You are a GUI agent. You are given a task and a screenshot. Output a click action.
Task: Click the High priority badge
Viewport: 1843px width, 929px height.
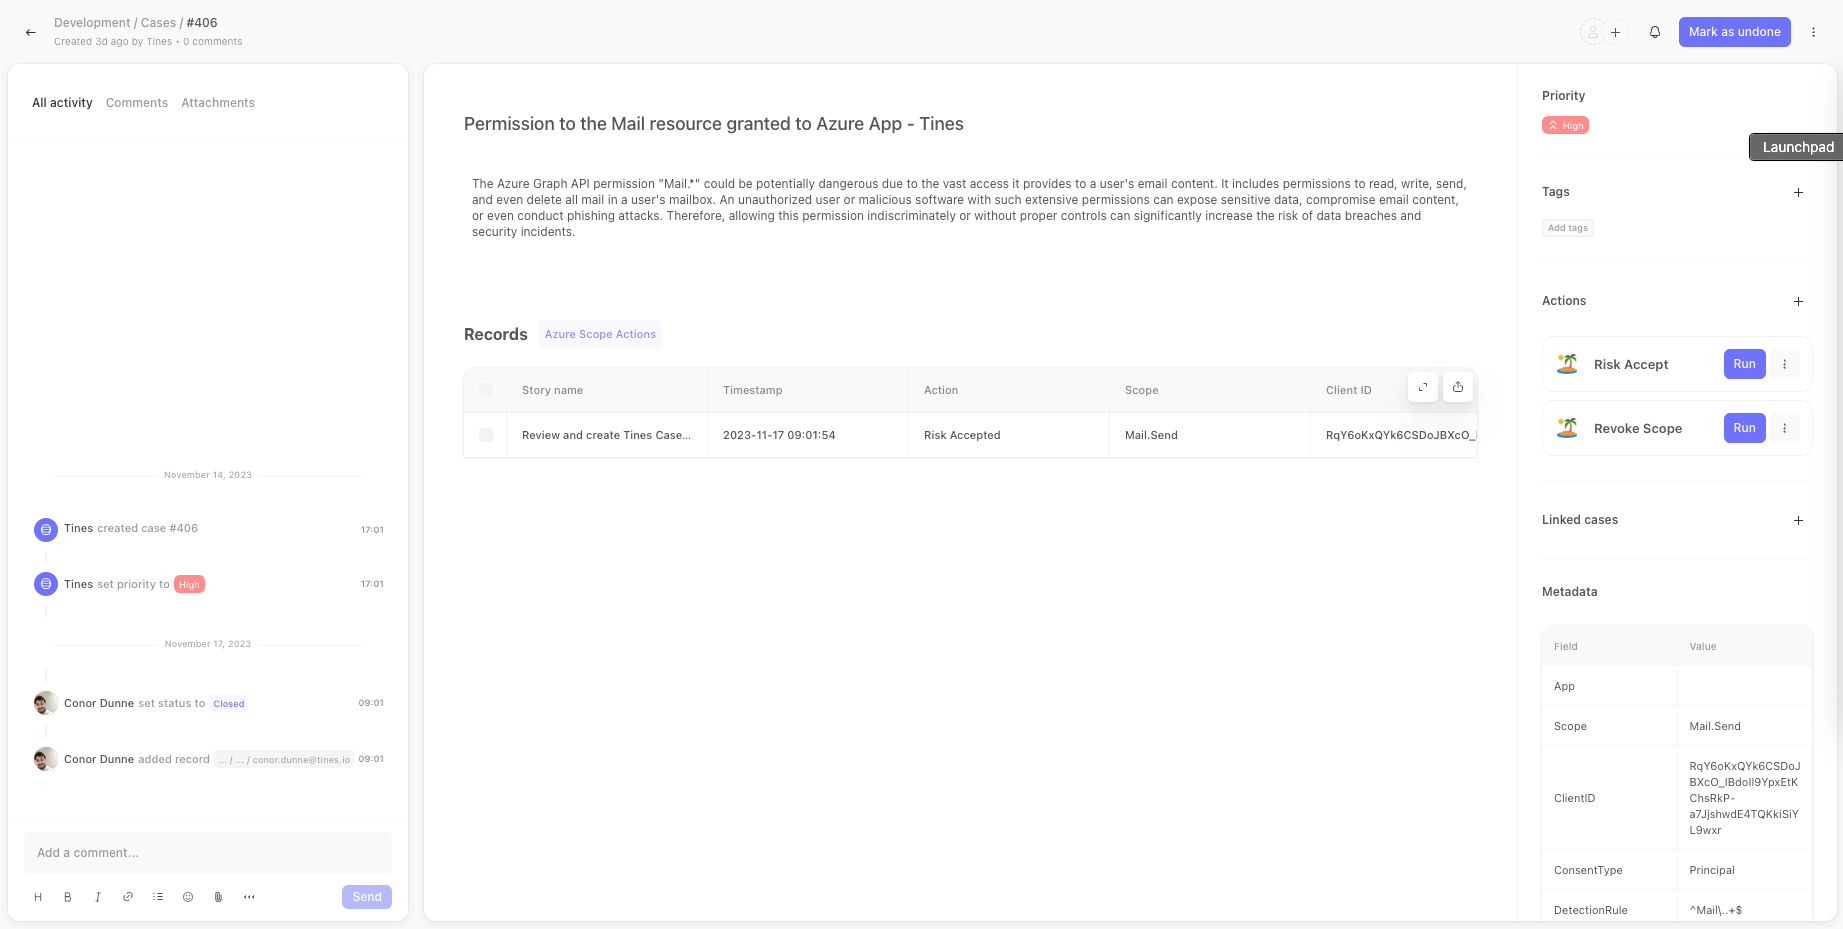(1565, 125)
